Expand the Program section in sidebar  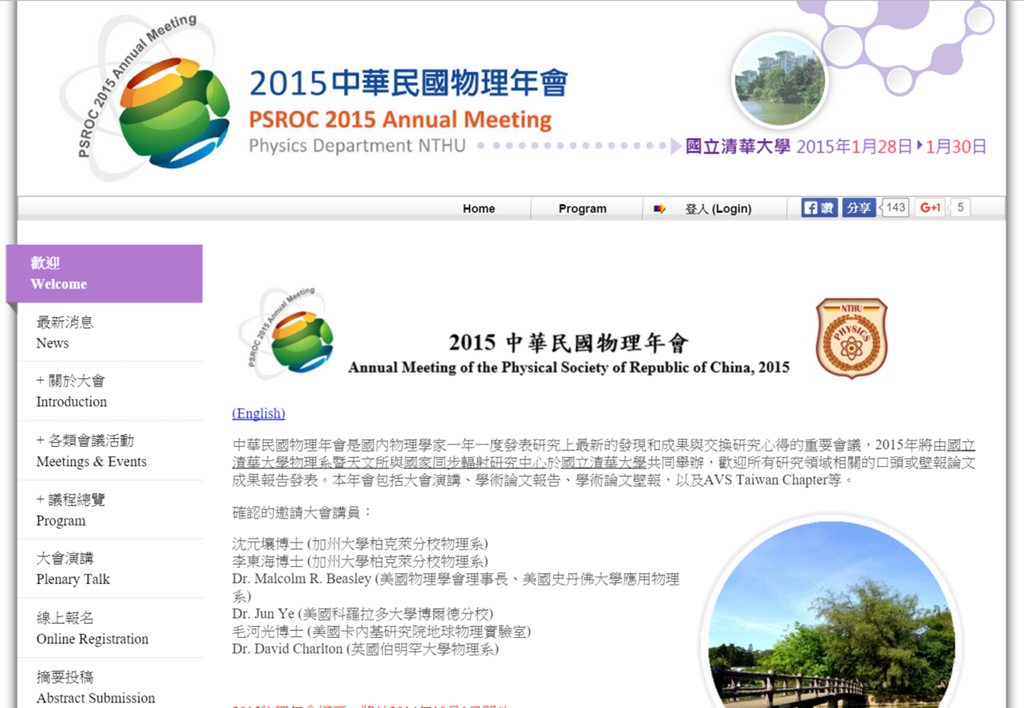(x=70, y=510)
